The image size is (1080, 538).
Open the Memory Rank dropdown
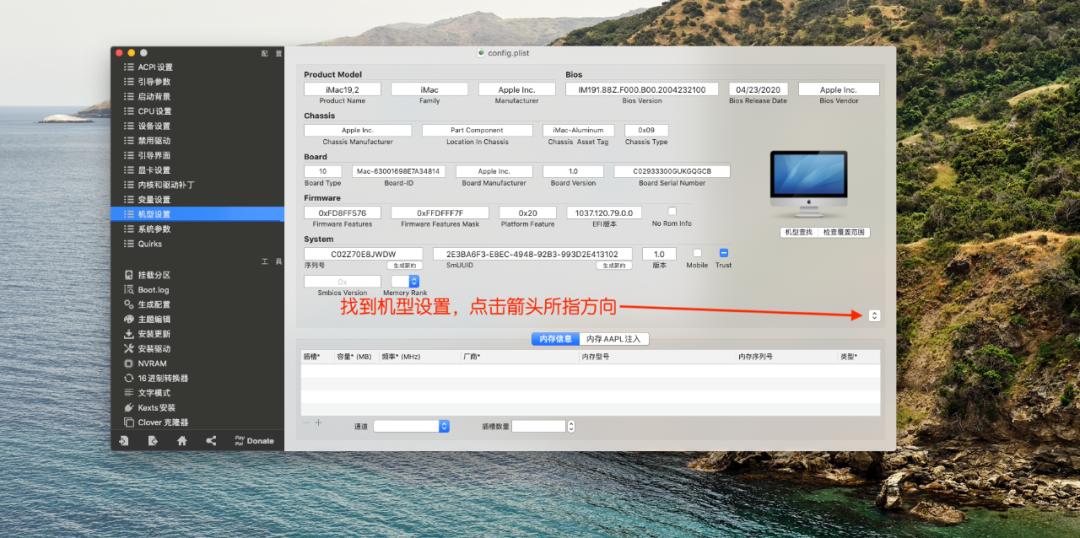(x=405, y=281)
